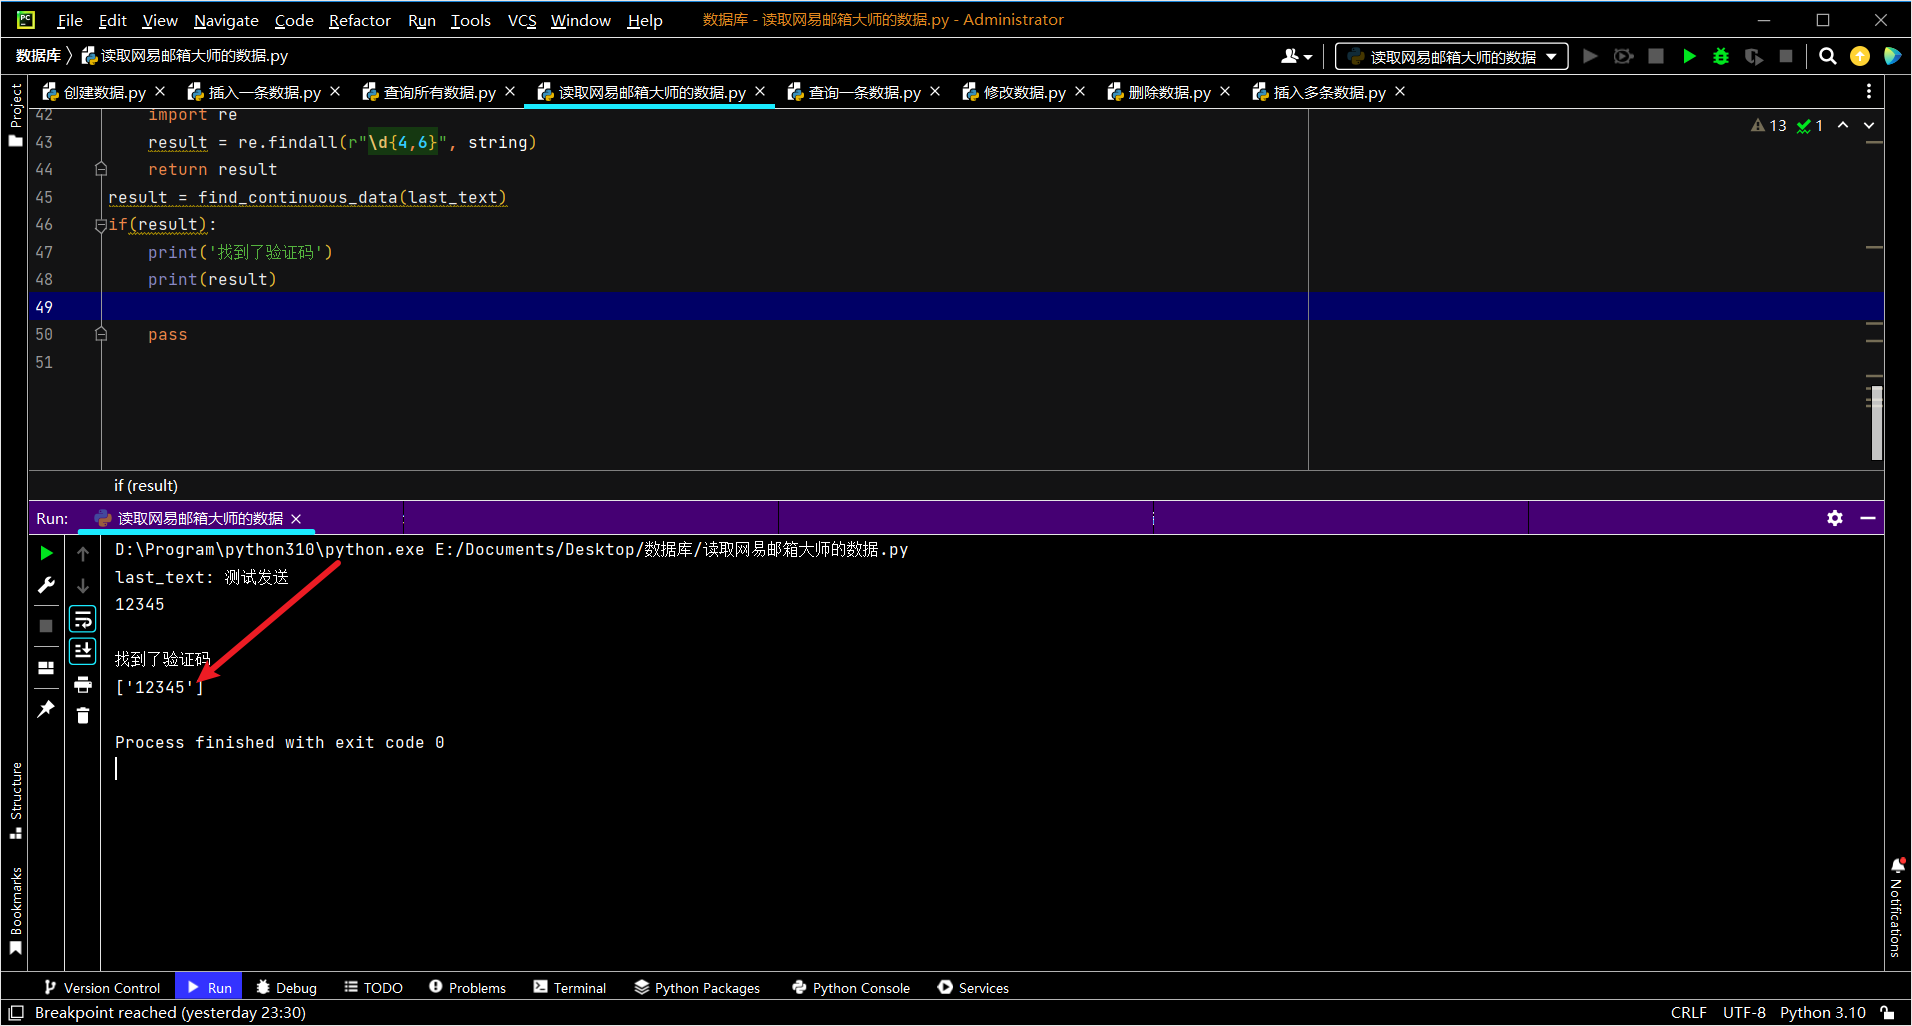
Task: Open the Structure tool window
Action: point(16,801)
